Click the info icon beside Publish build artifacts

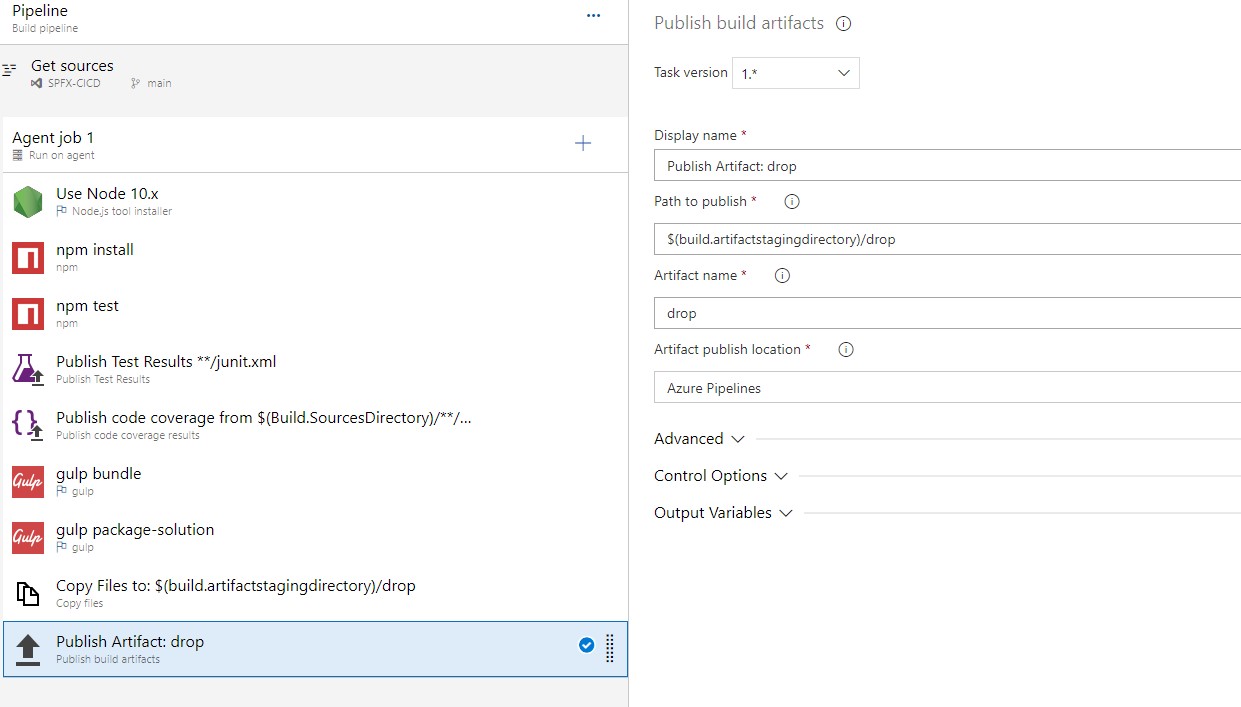point(843,23)
